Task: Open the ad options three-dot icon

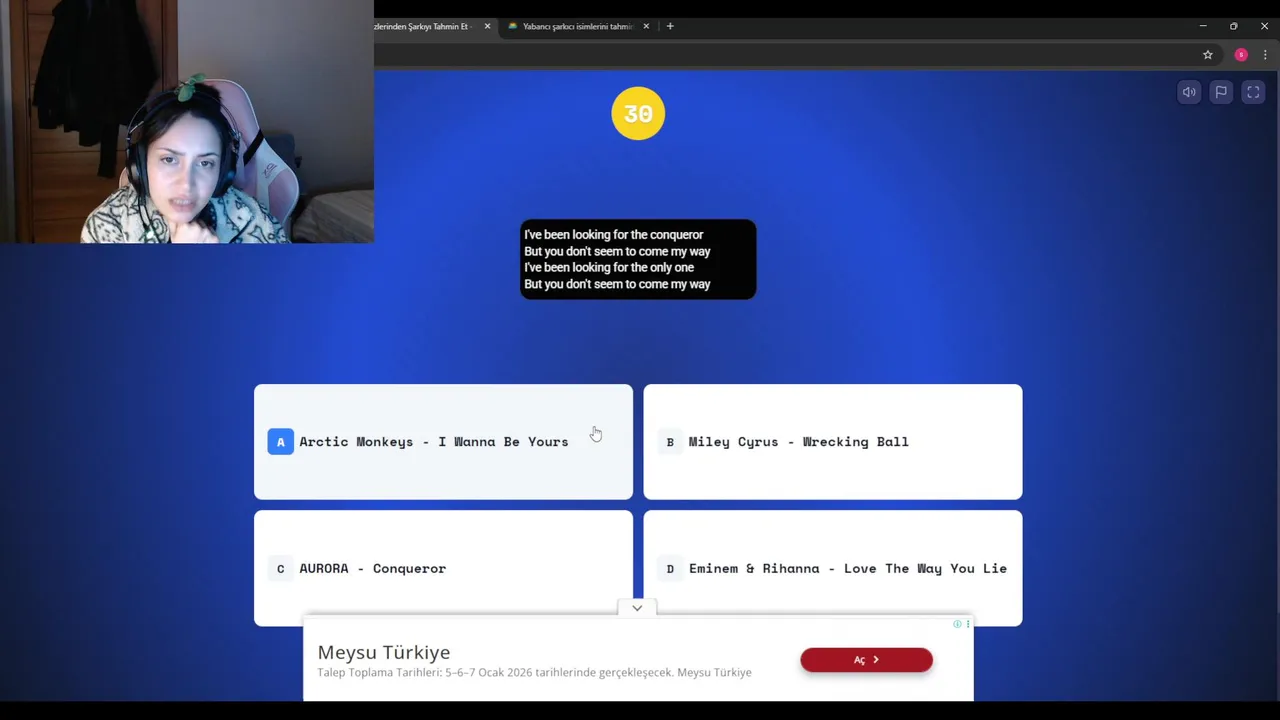Action: [x=968, y=624]
